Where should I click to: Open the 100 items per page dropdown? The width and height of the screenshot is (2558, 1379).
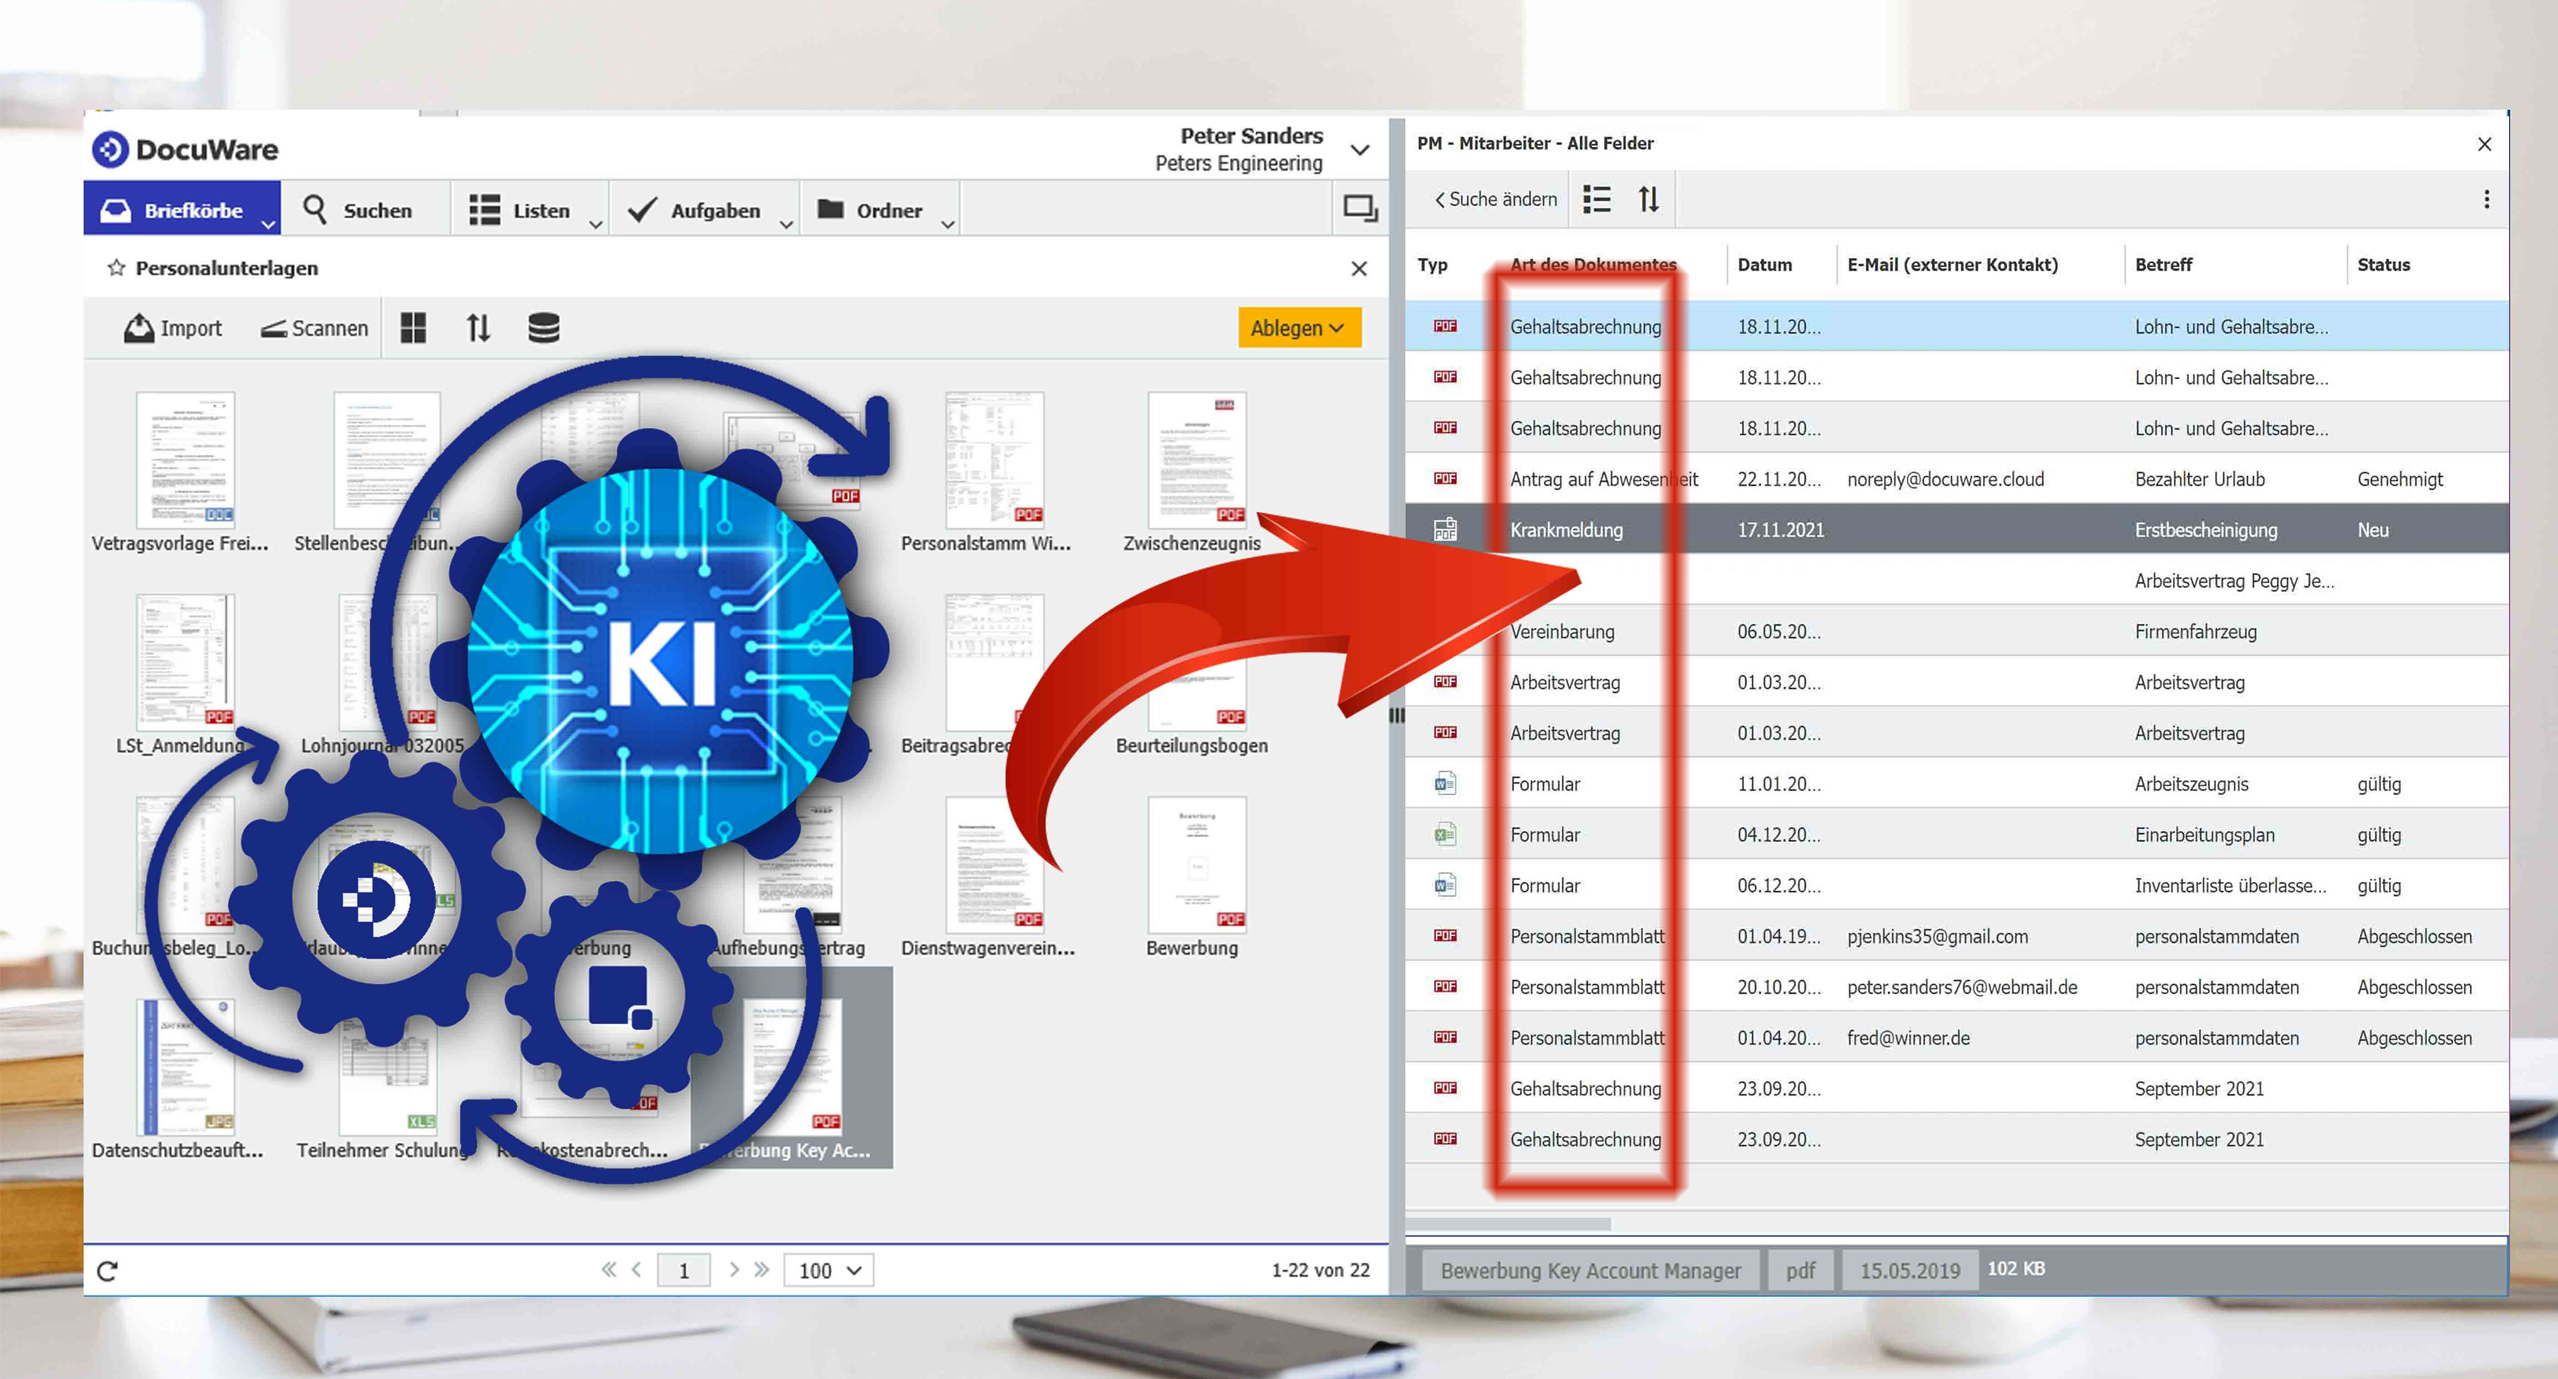pos(828,1270)
